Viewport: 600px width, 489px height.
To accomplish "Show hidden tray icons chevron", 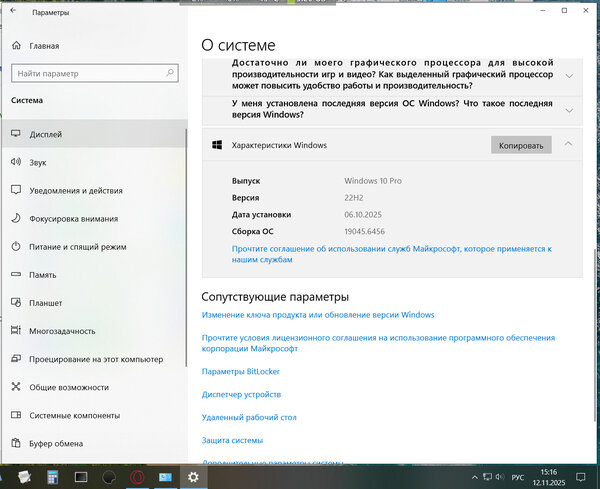I will coord(474,477).
